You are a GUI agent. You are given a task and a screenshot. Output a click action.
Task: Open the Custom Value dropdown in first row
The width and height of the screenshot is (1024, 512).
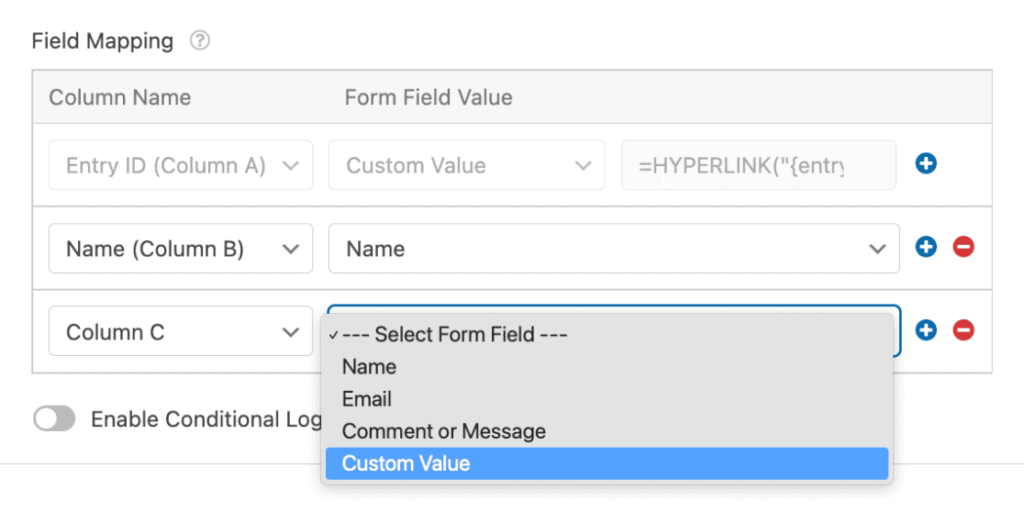click(467, 165)
